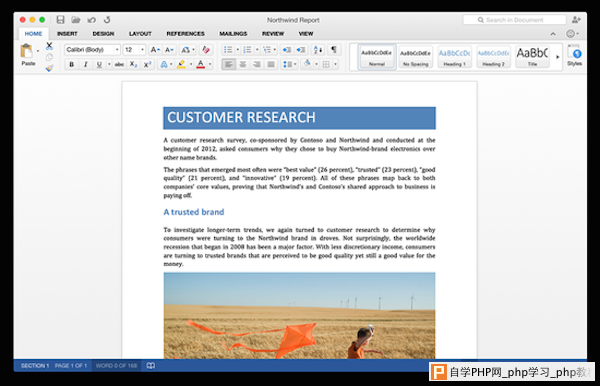Open the REFERENCES ribbon tab
The image size is (600, 386).
pyautogui.click(x=185, y=34)
